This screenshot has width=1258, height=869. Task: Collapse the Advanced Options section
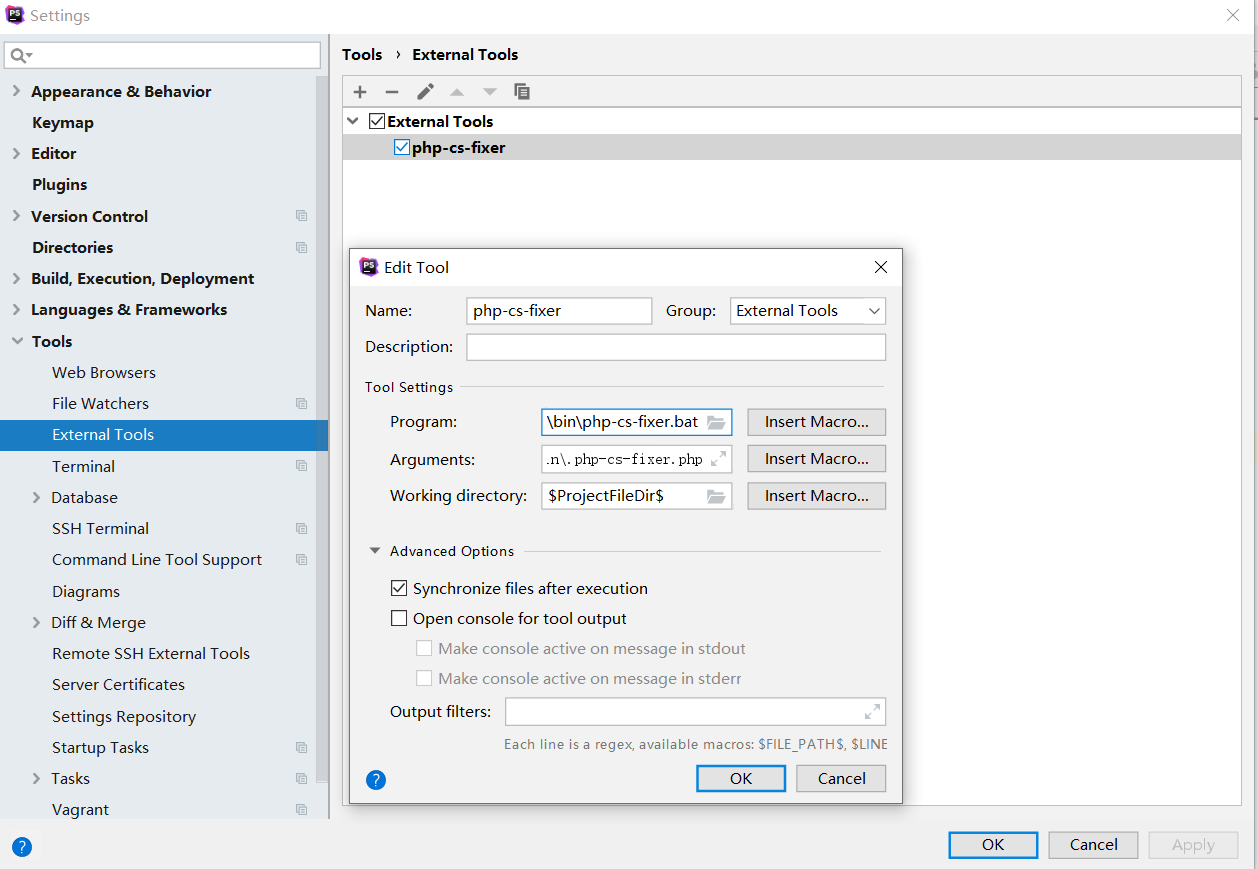[375, 551]
